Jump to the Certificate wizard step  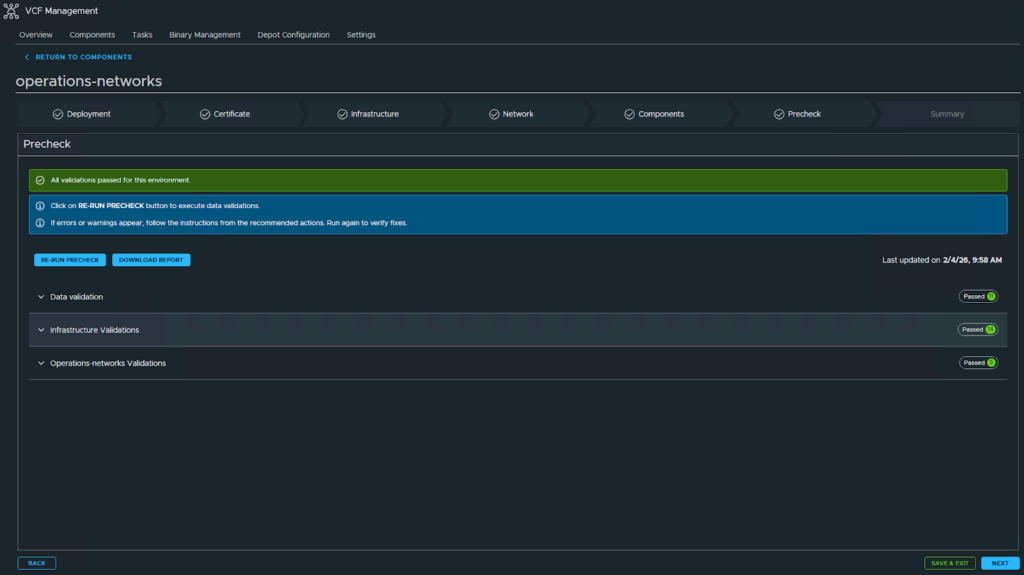(x=232, y=114)
